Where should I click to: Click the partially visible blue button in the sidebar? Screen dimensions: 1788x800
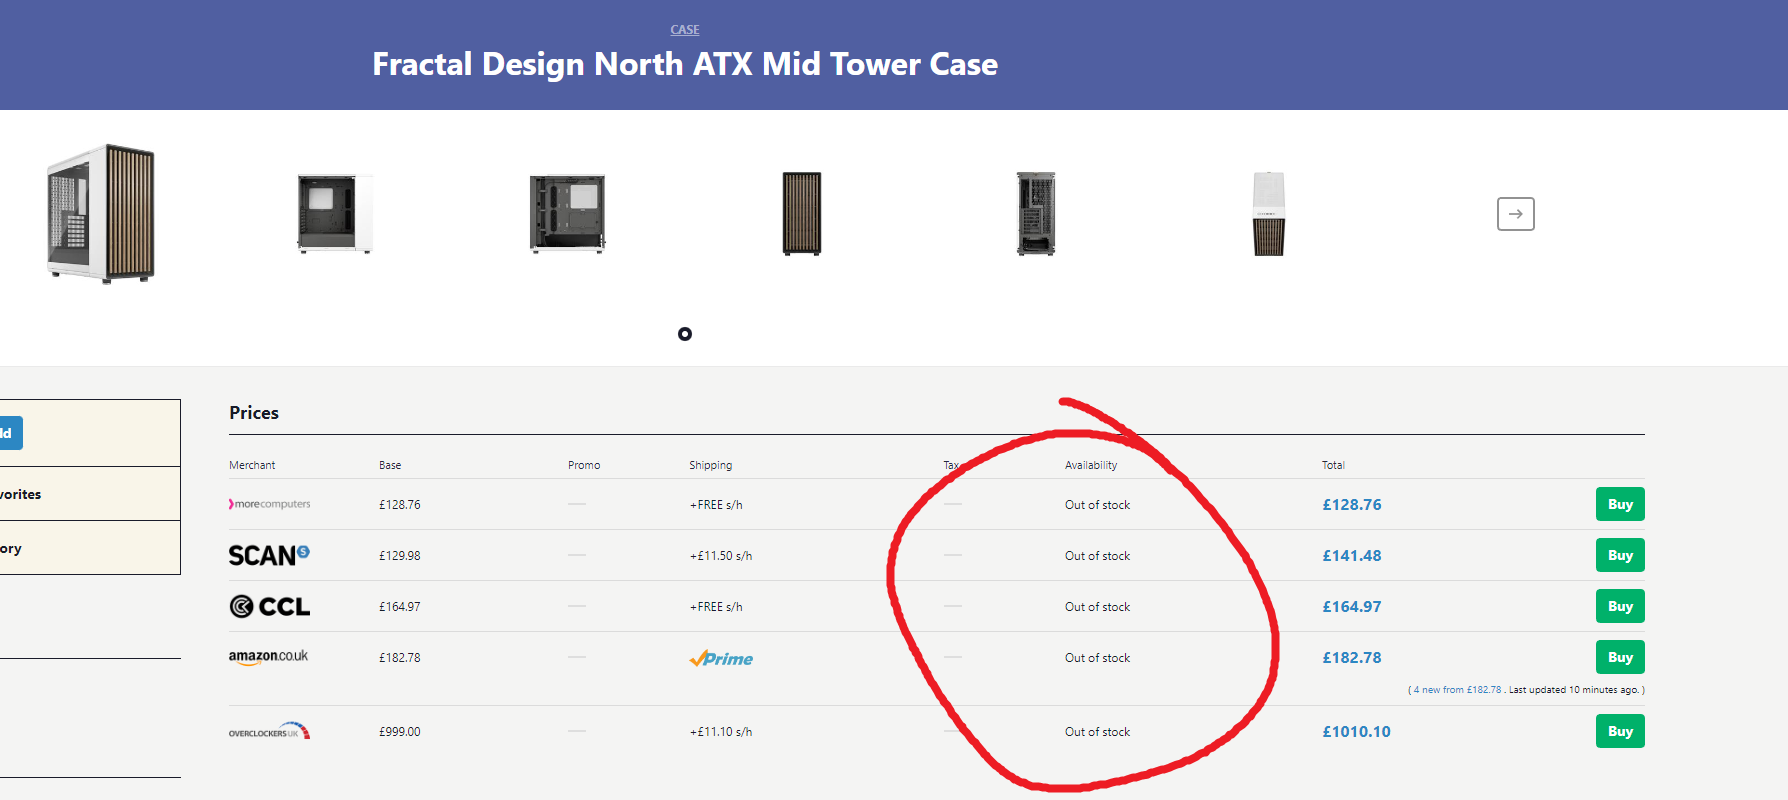tap(11, 433)
